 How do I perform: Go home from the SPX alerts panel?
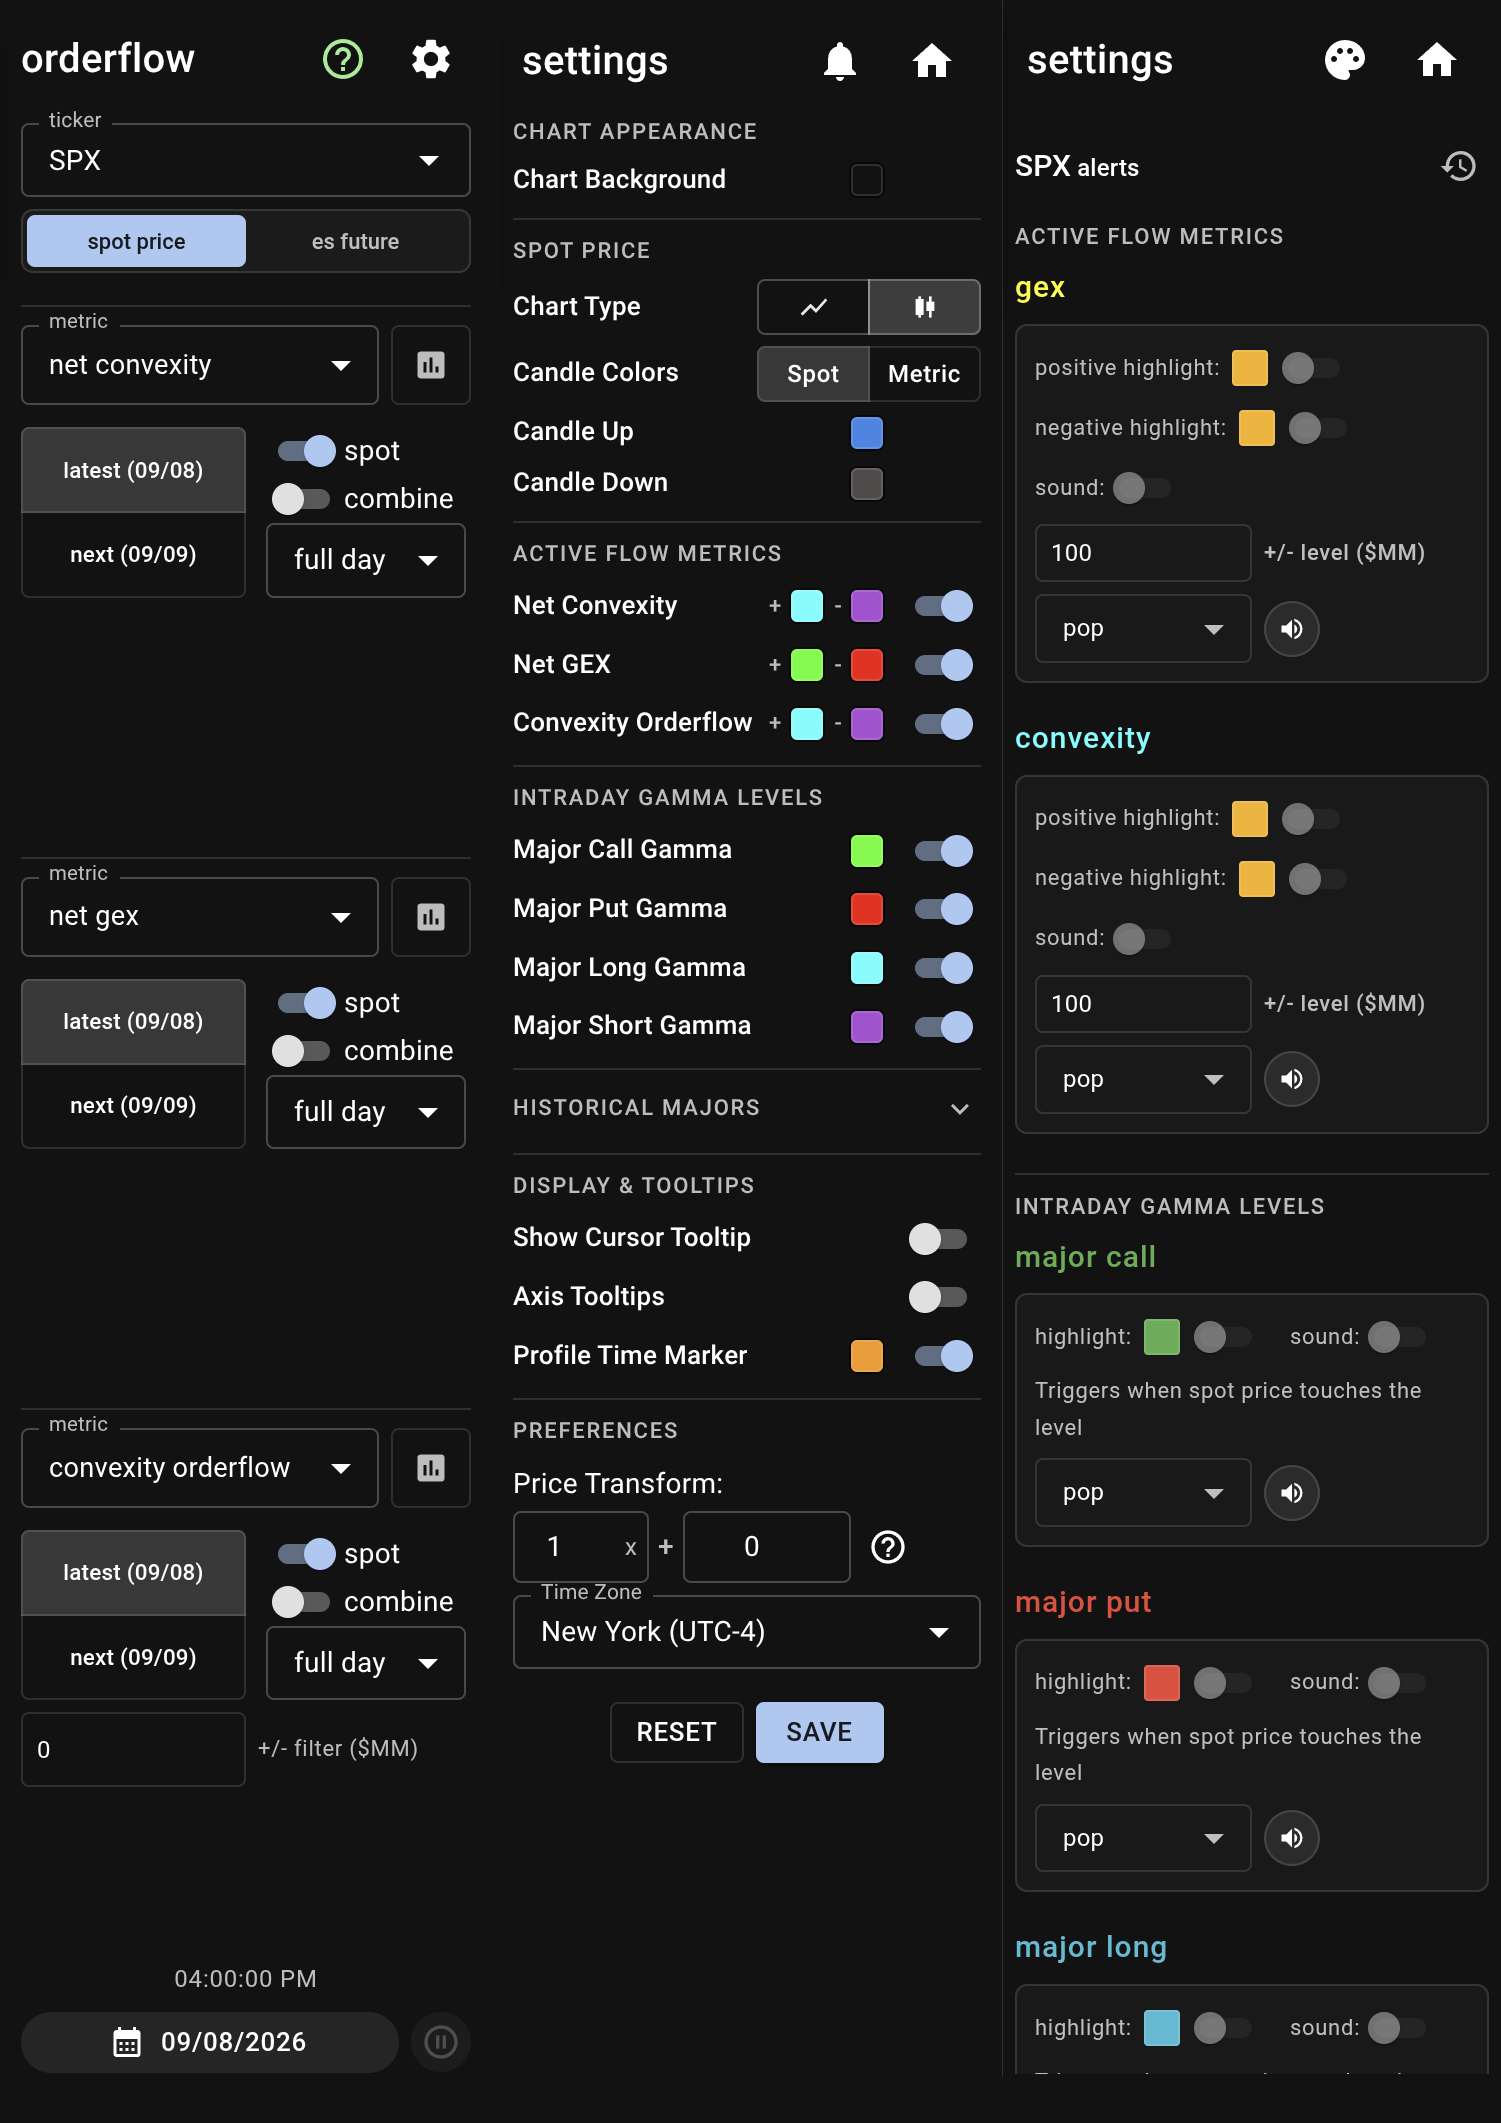point(1437,60)
